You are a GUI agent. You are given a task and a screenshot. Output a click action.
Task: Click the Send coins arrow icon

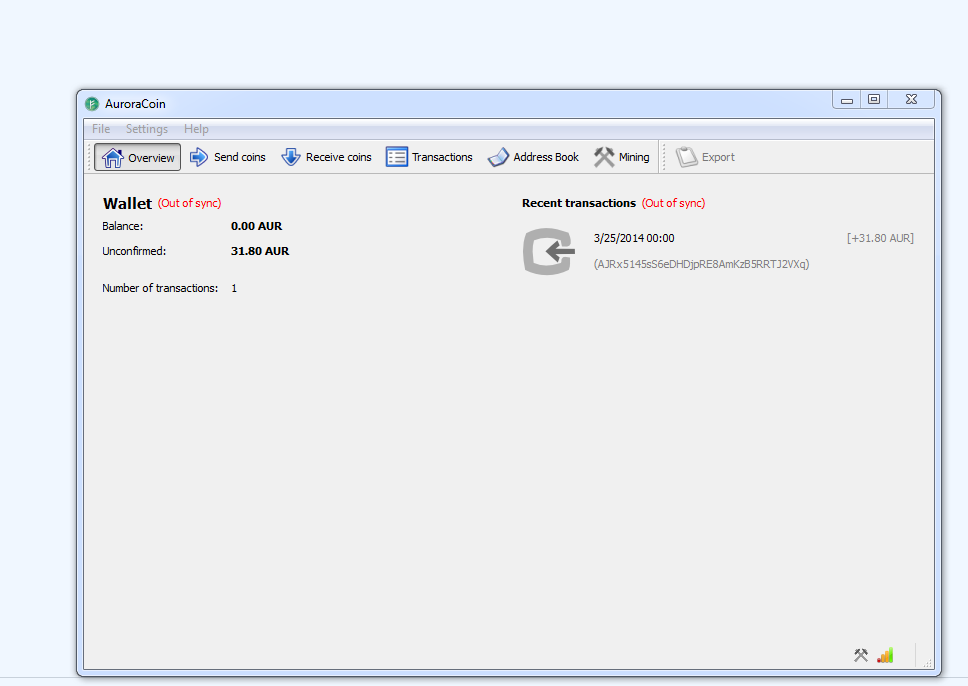tap(199, 157)
